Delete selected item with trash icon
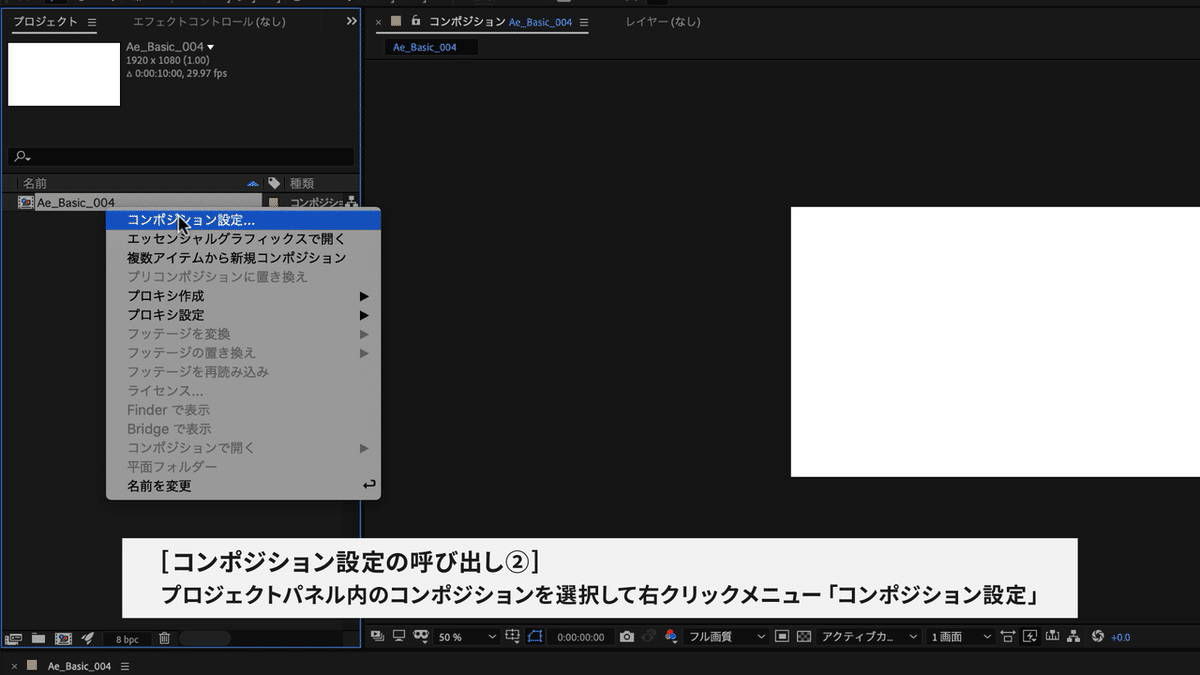Viewport: 1200px width, 675px height. (x=165, y=638)
